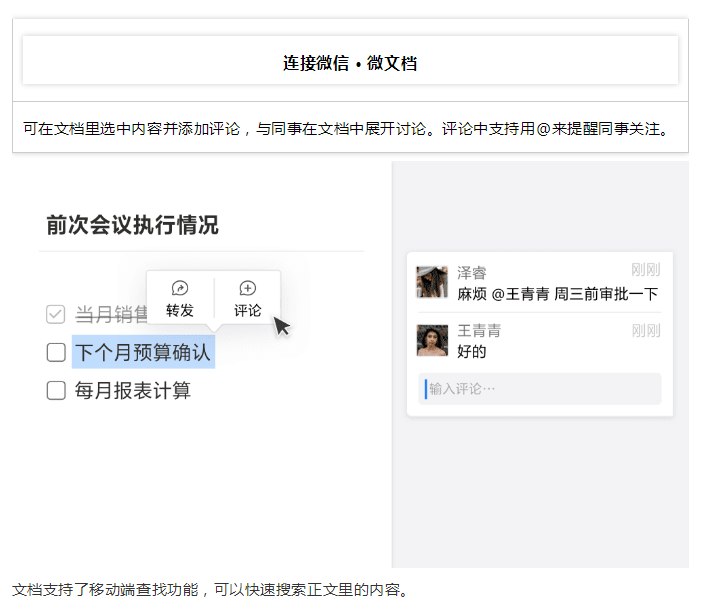Click the sentence about 移动端查找功能
Viewport: 704px width, 608px height.
coord(210,590)
